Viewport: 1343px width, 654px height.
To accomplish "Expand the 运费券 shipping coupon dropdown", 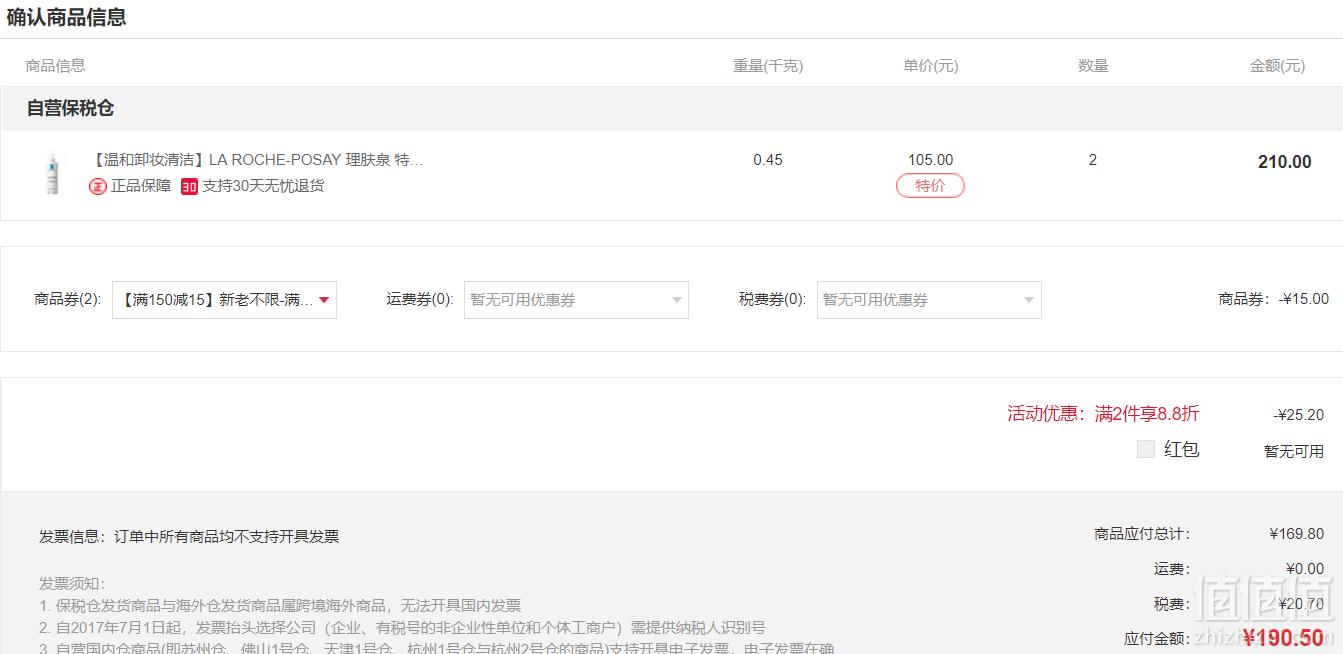I will pyautogui.click(x=576, y=300).
